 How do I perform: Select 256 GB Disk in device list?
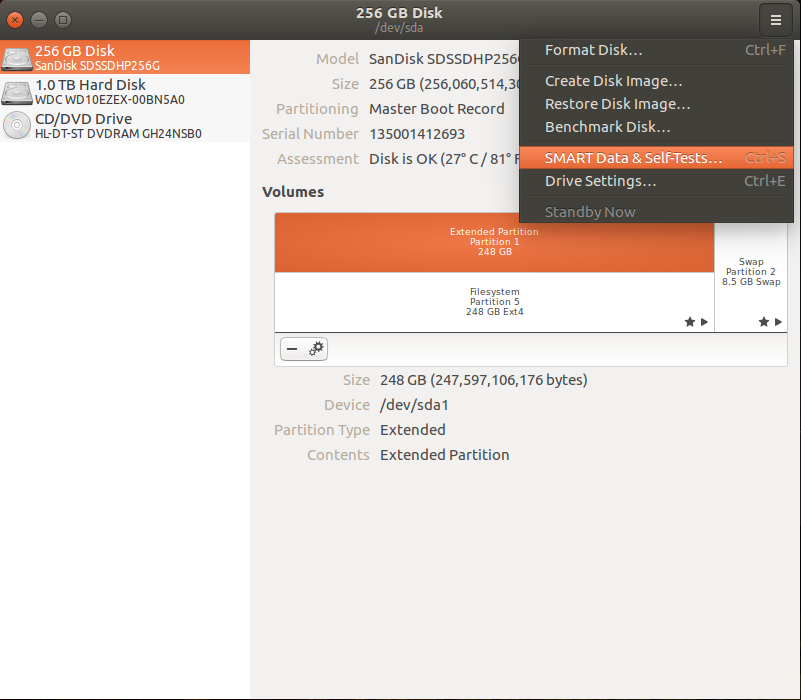click(x=125, y=57)
